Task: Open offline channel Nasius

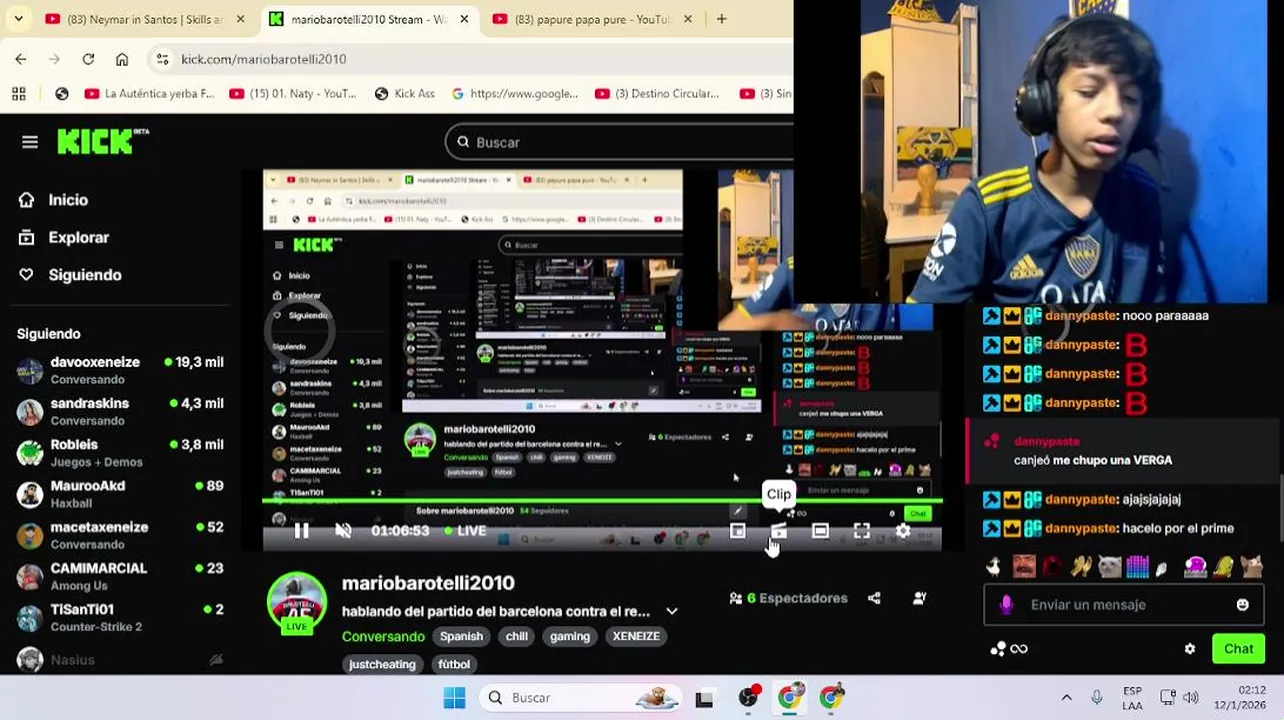Action: [120, 660]
